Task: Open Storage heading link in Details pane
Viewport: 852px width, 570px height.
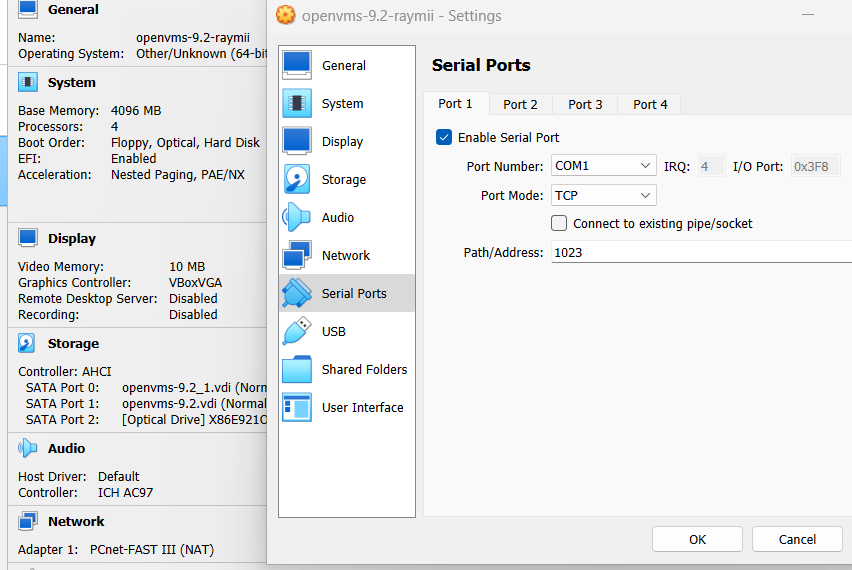Action: [73, 343]
